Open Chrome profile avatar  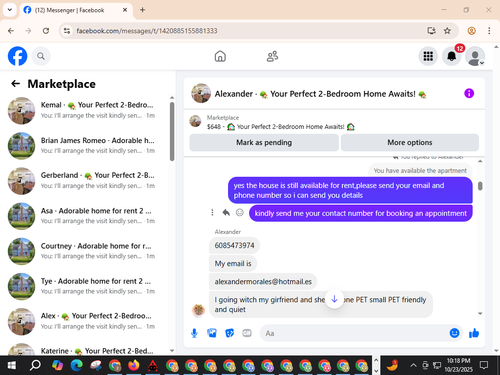(x=471, y=31)
